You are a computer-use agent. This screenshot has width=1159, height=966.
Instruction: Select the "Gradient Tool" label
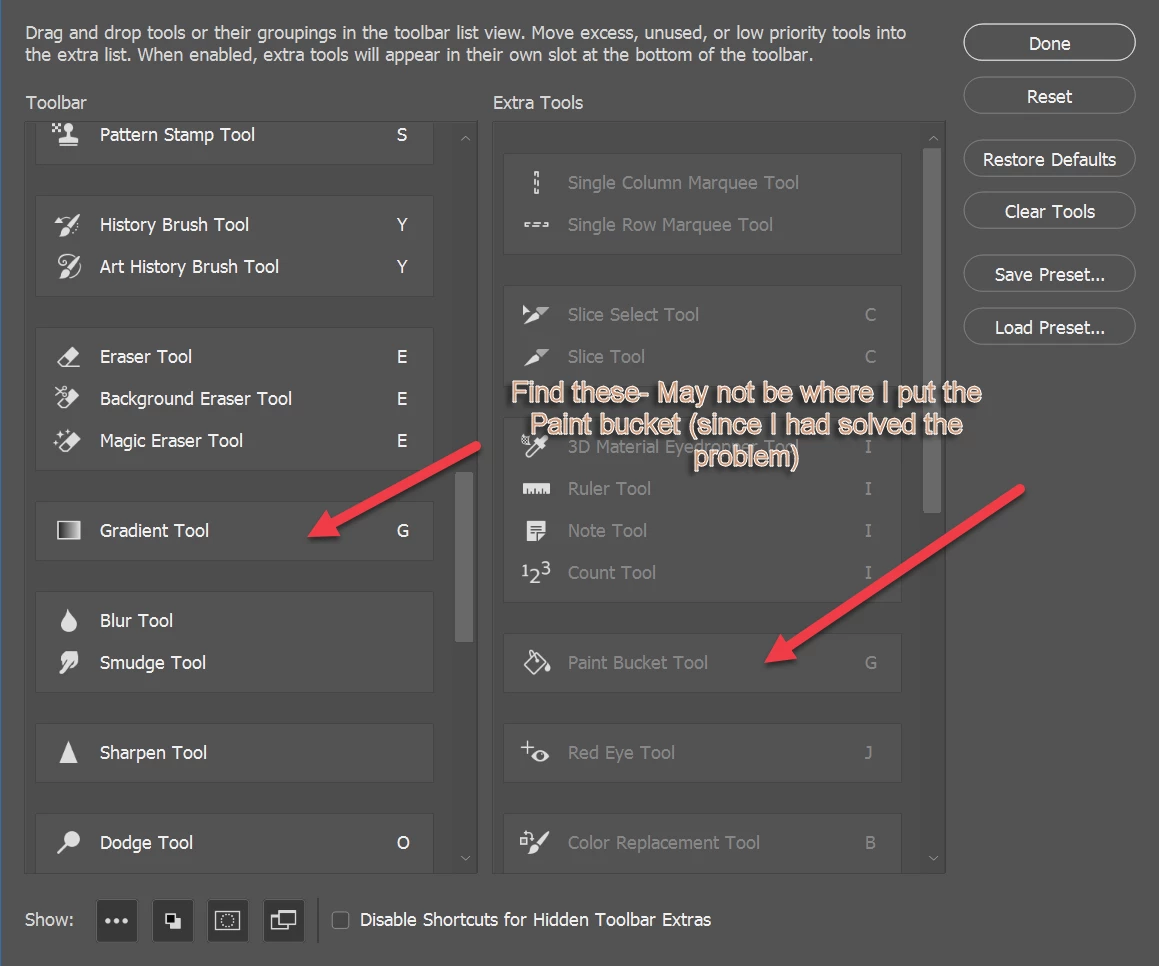pos(154,531)
